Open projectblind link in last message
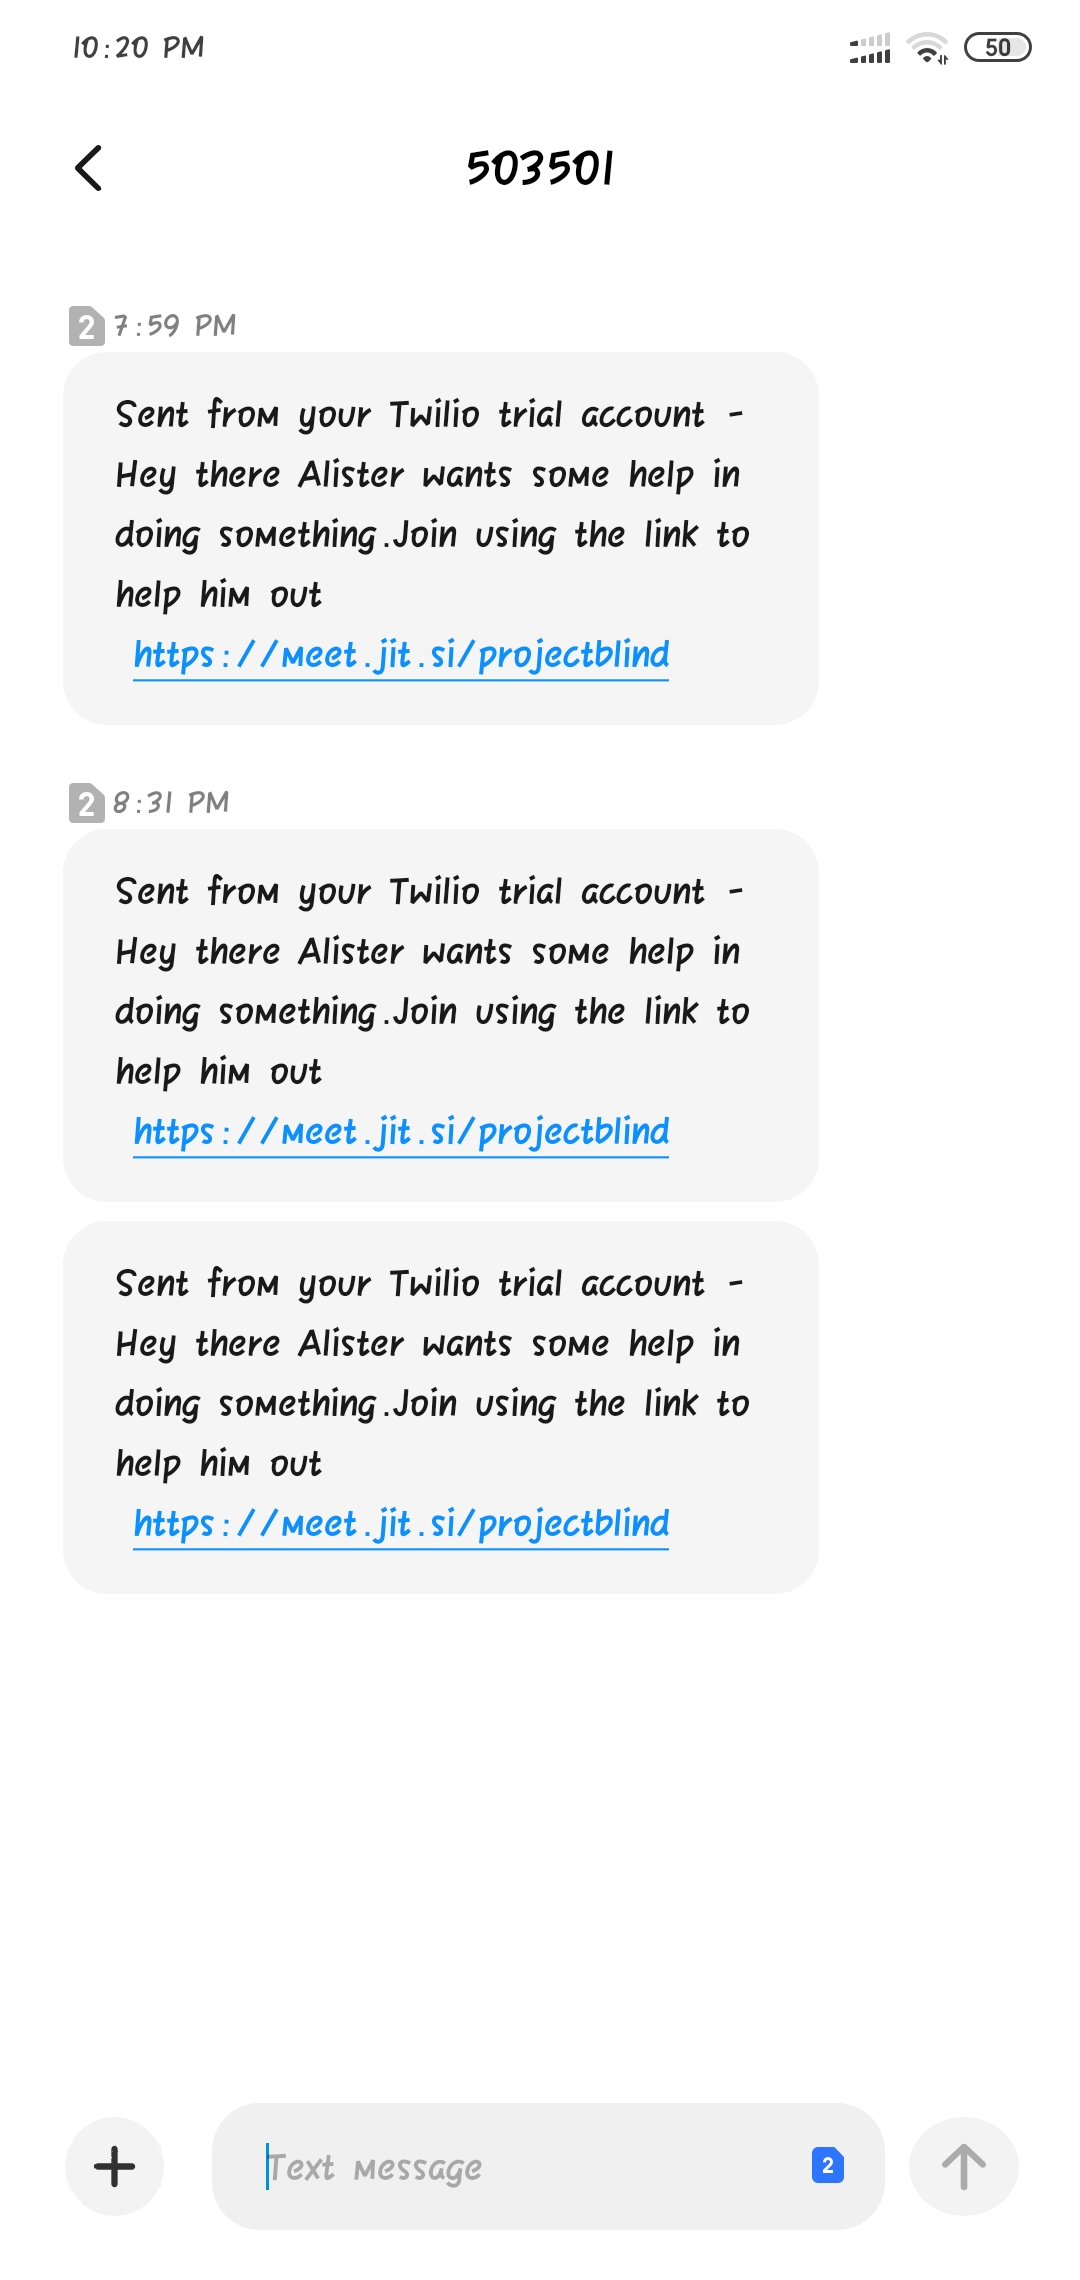The image size is (1080, 2280). pos(401,1525)
